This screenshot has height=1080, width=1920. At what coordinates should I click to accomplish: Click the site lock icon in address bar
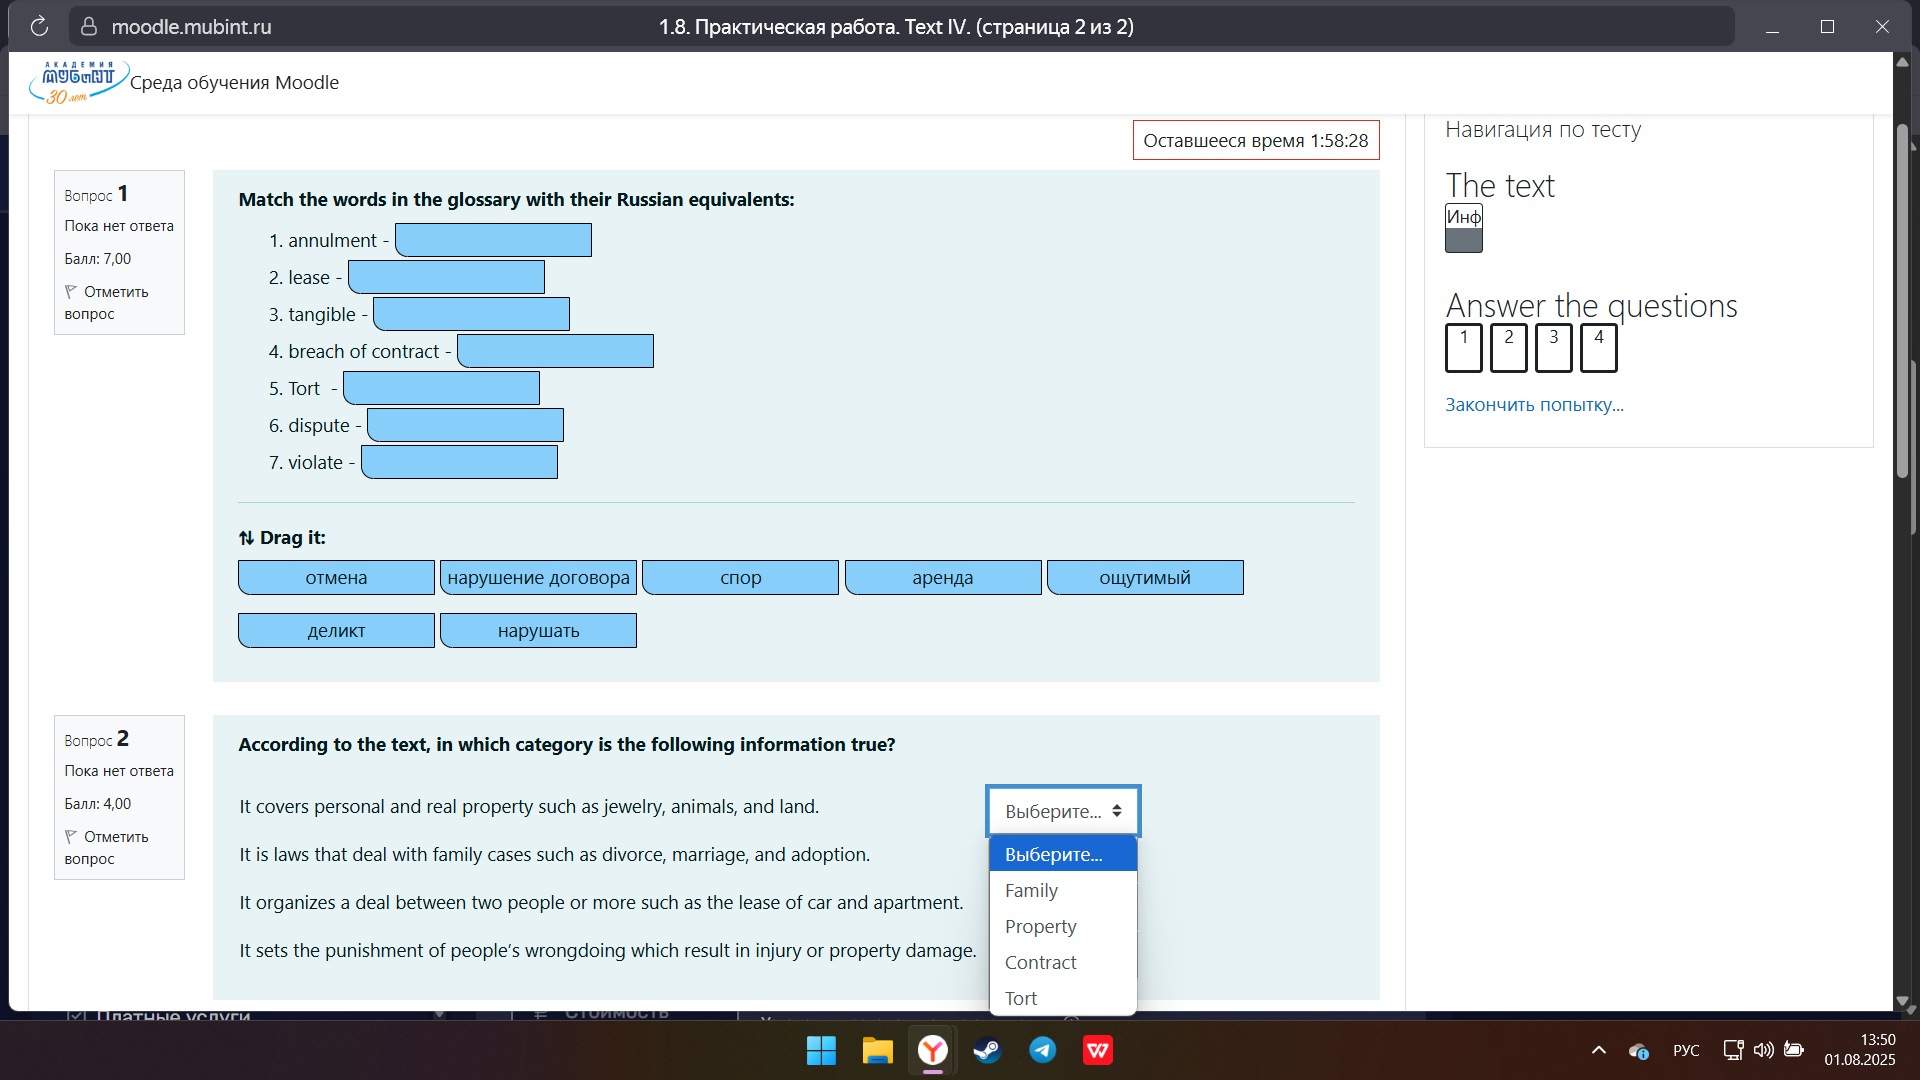[x=89, y=27]
